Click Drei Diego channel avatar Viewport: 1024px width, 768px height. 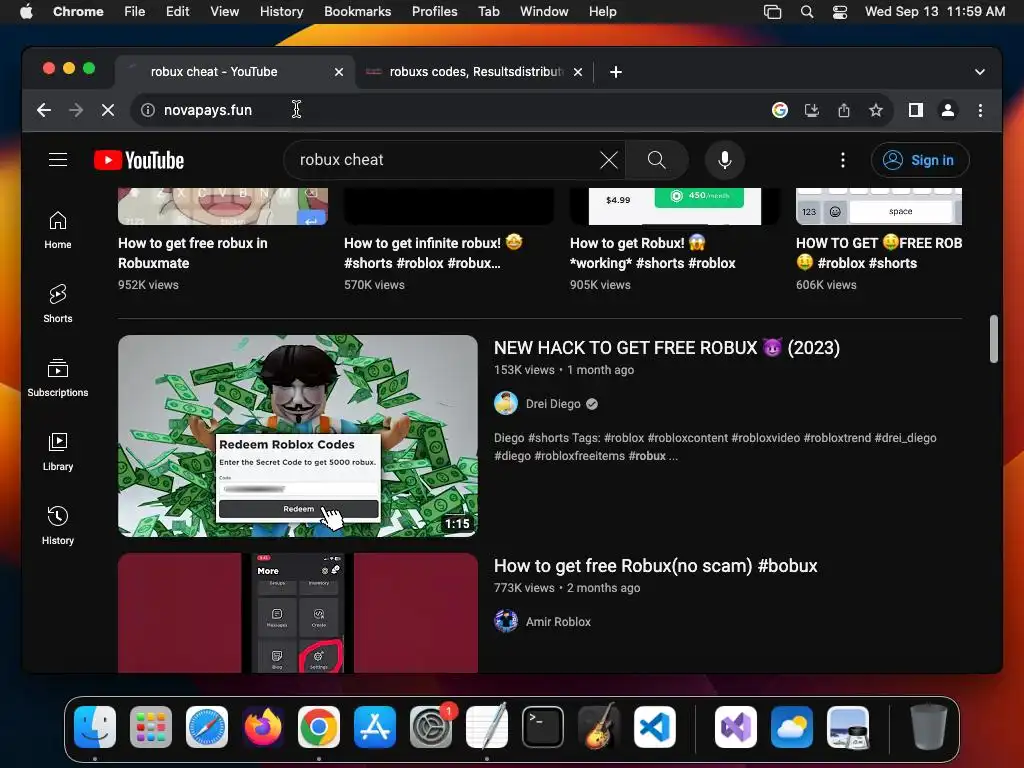click(506, 404)
